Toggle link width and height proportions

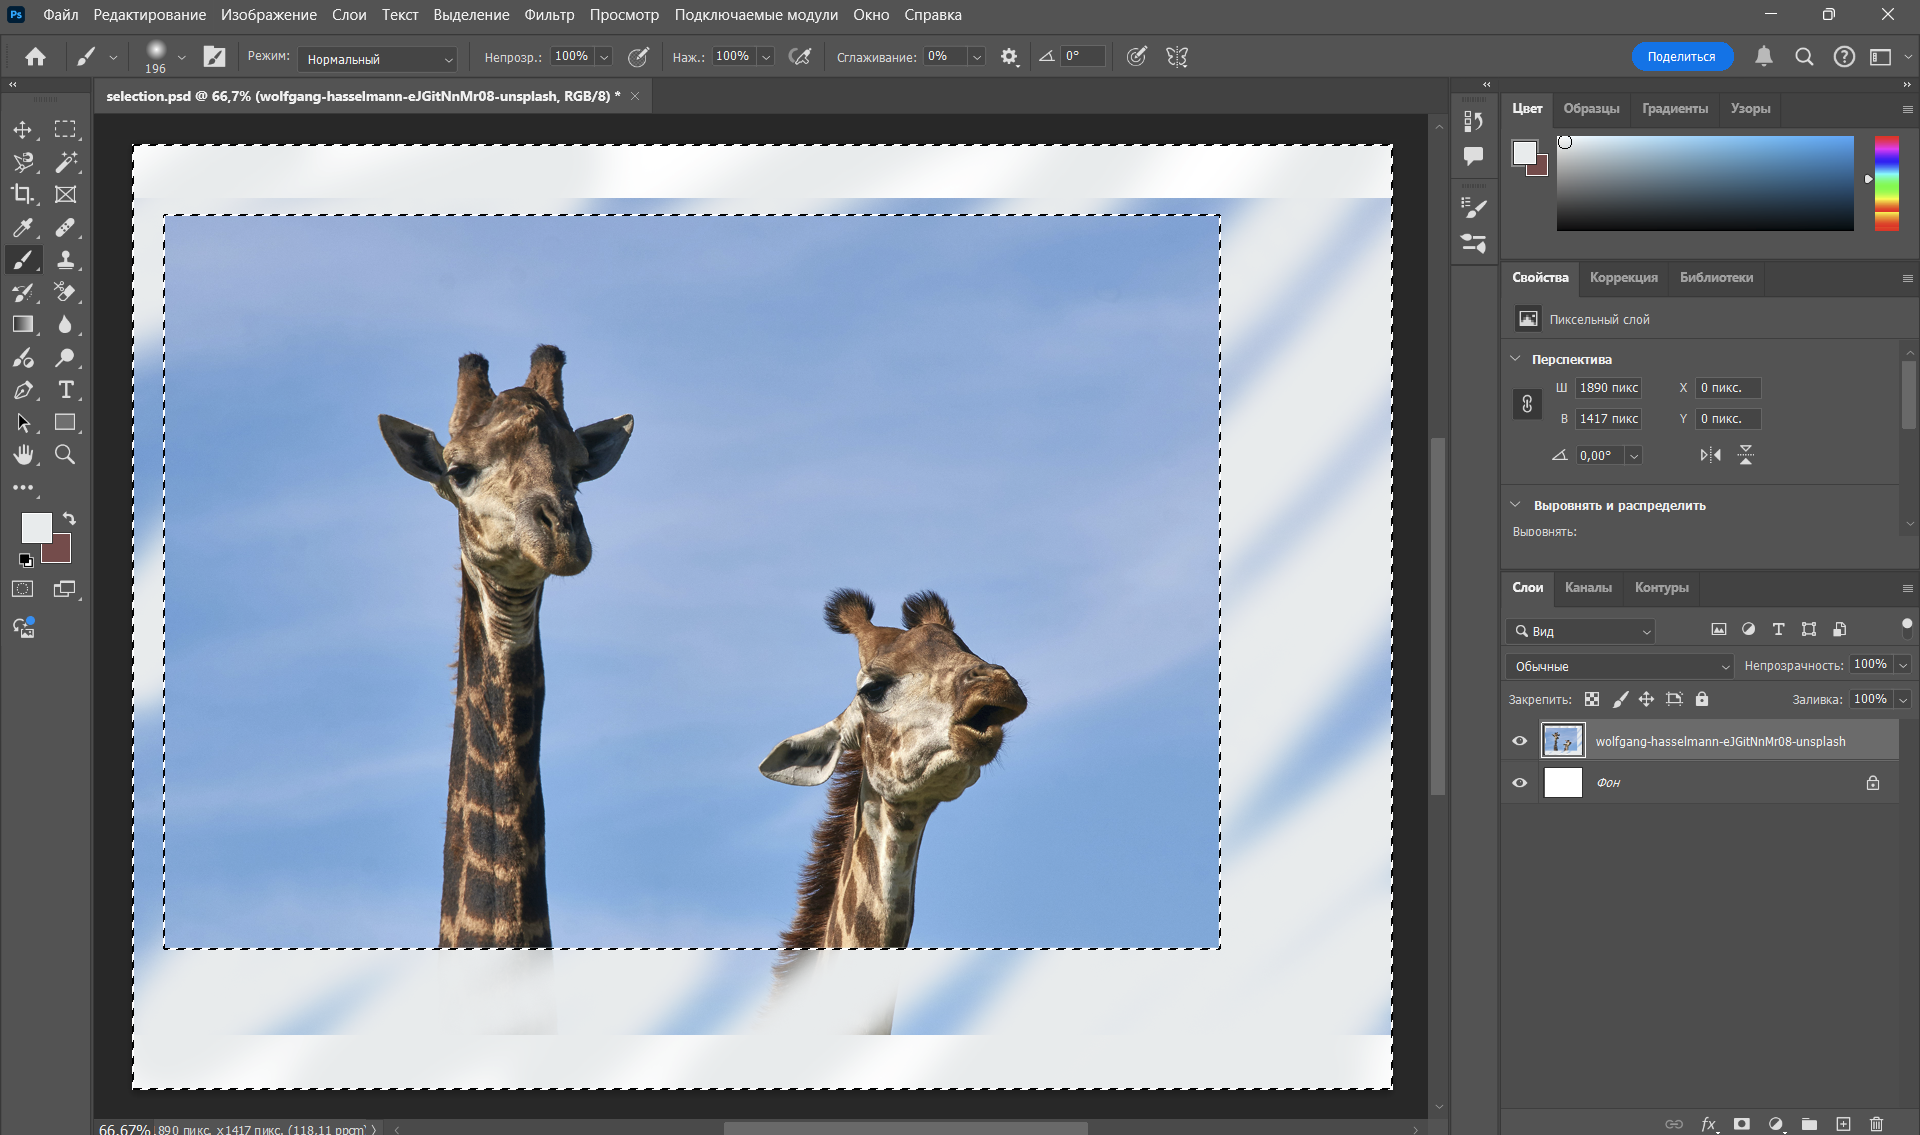coord(1527,404)
